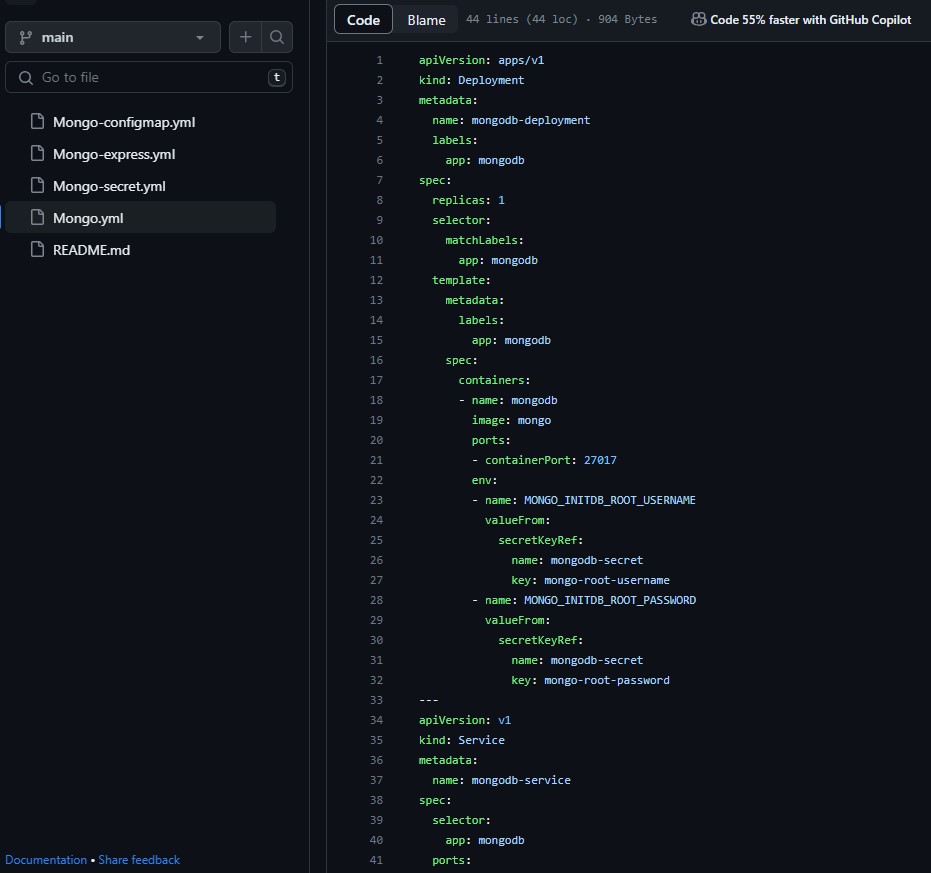
Task: Open Mongo-configmap.yml in file tree
Action: point(124,122)
